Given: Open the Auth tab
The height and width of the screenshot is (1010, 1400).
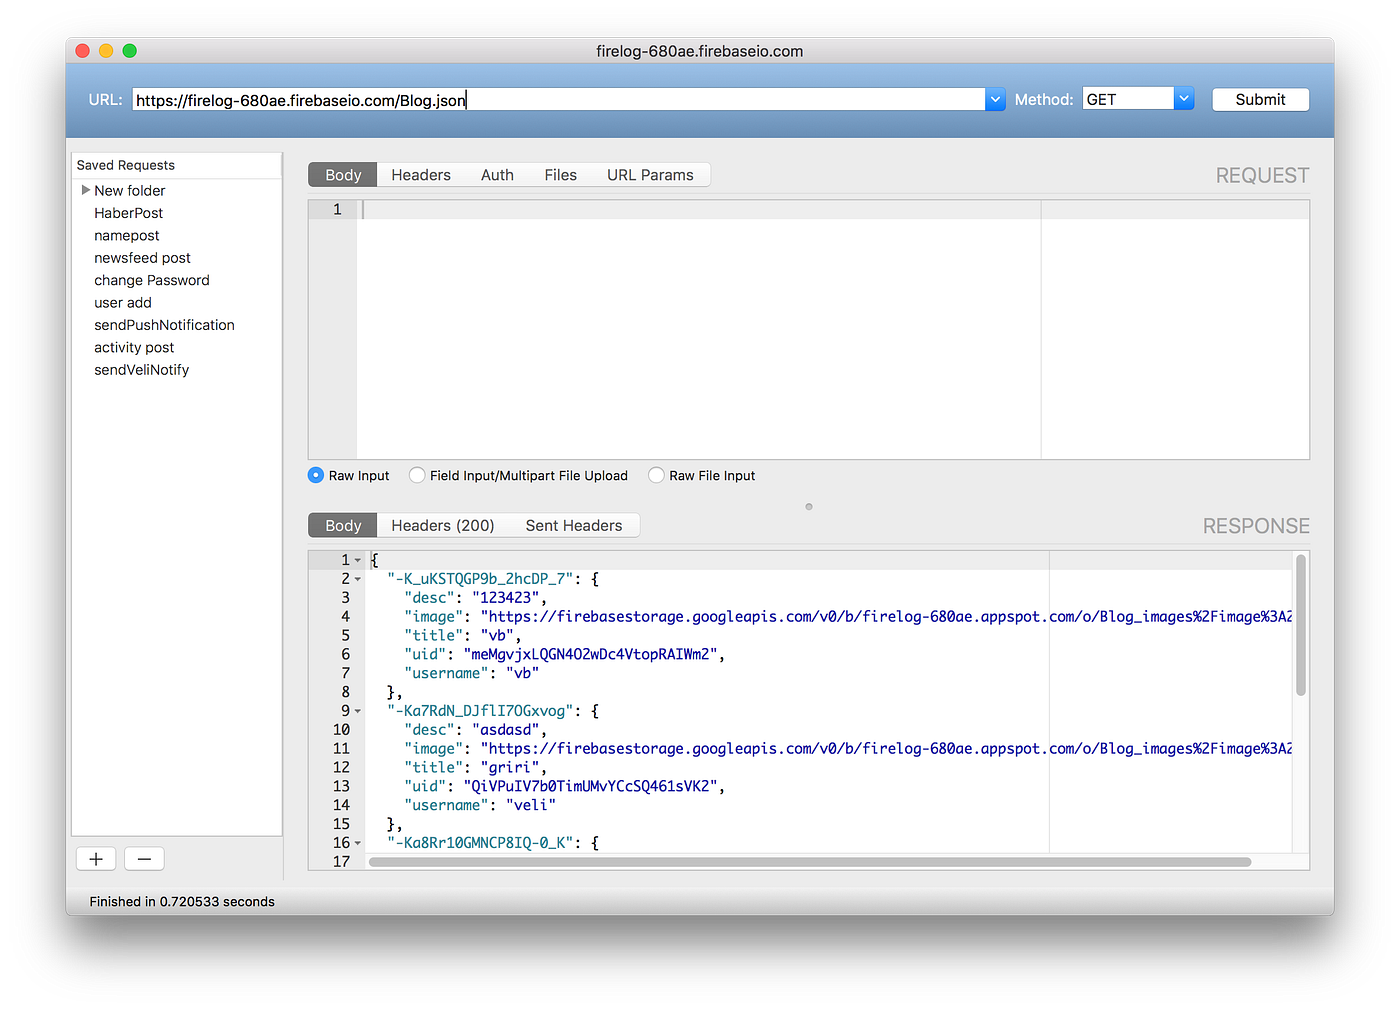Looking at the screenshot, I should tap(497, 175).
